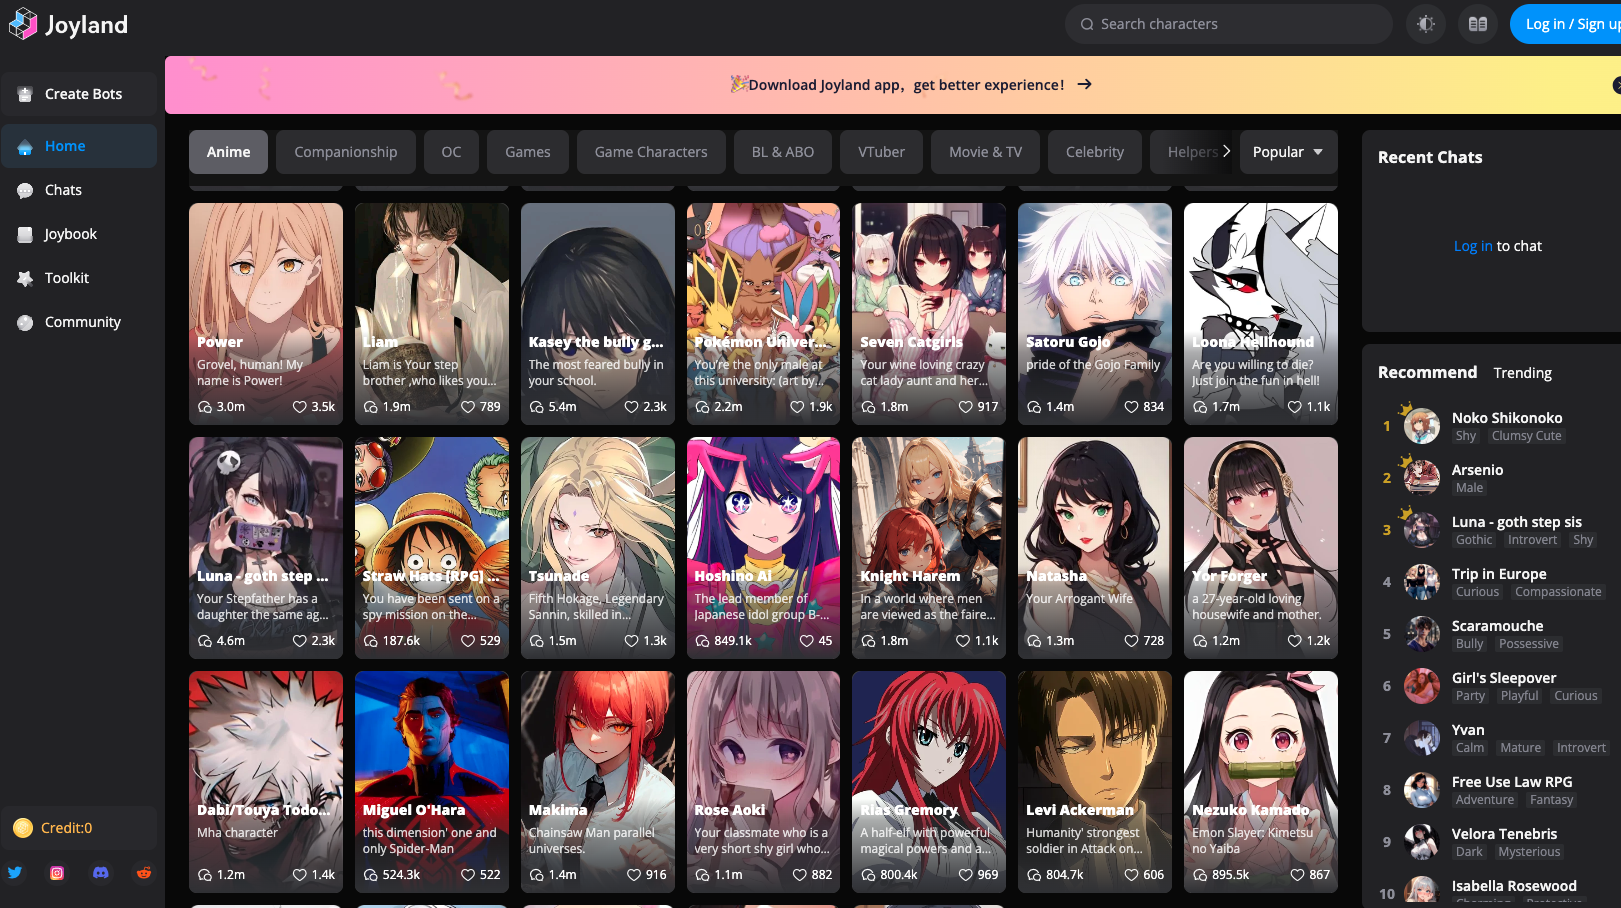
Task: Open the Twitter link icon
Action: [x=15, y=873]
